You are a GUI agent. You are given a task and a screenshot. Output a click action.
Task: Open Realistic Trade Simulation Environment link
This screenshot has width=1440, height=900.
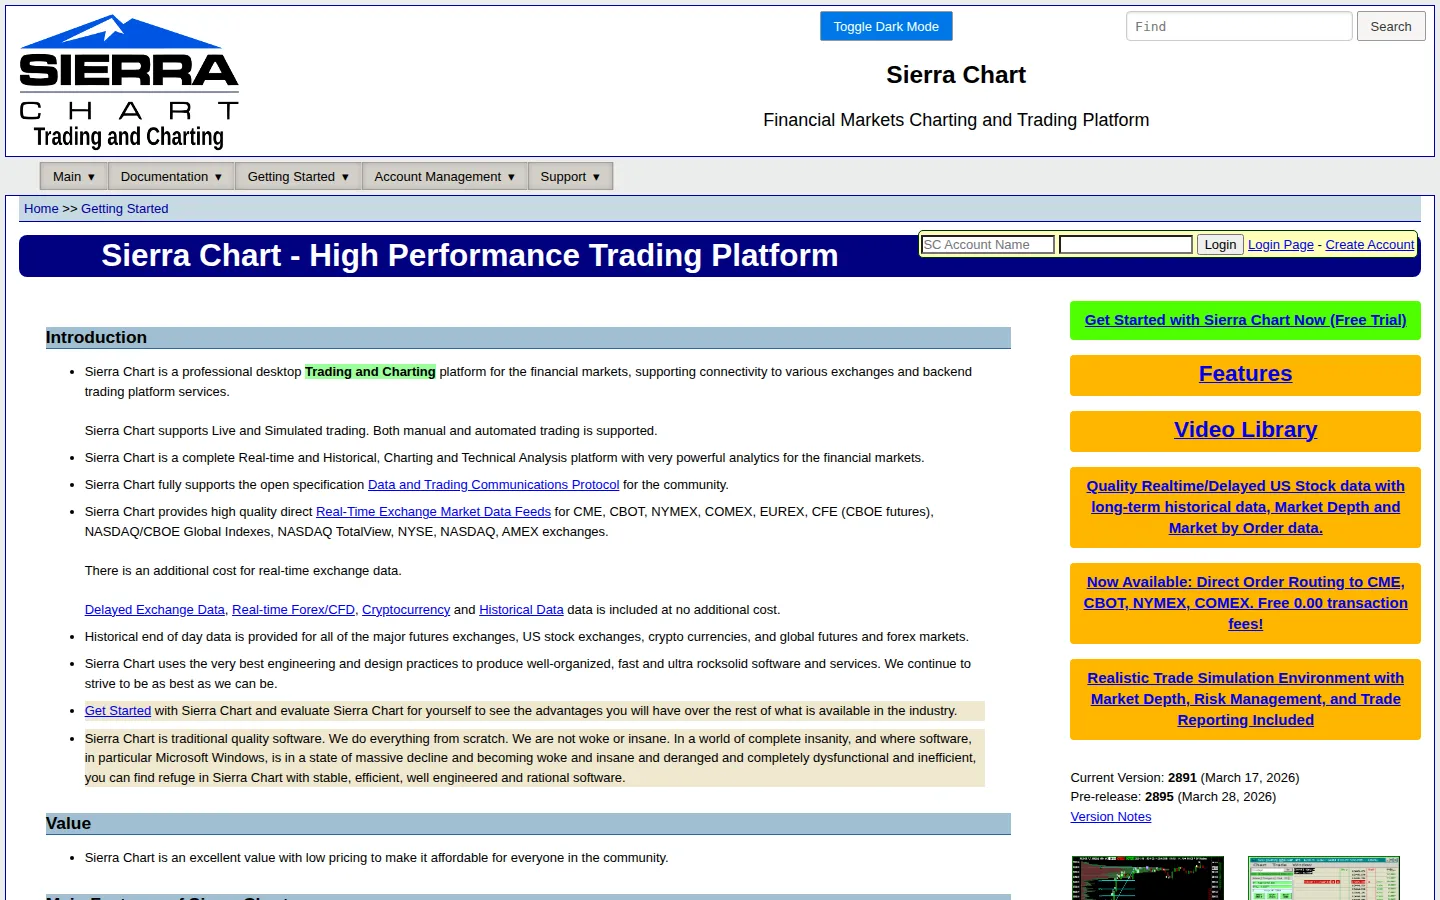[1245, 699]
